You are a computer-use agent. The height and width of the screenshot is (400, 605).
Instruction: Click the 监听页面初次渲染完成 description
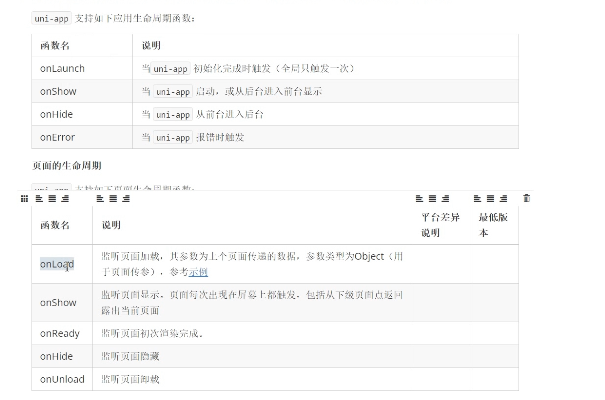(x=152, y=334)
